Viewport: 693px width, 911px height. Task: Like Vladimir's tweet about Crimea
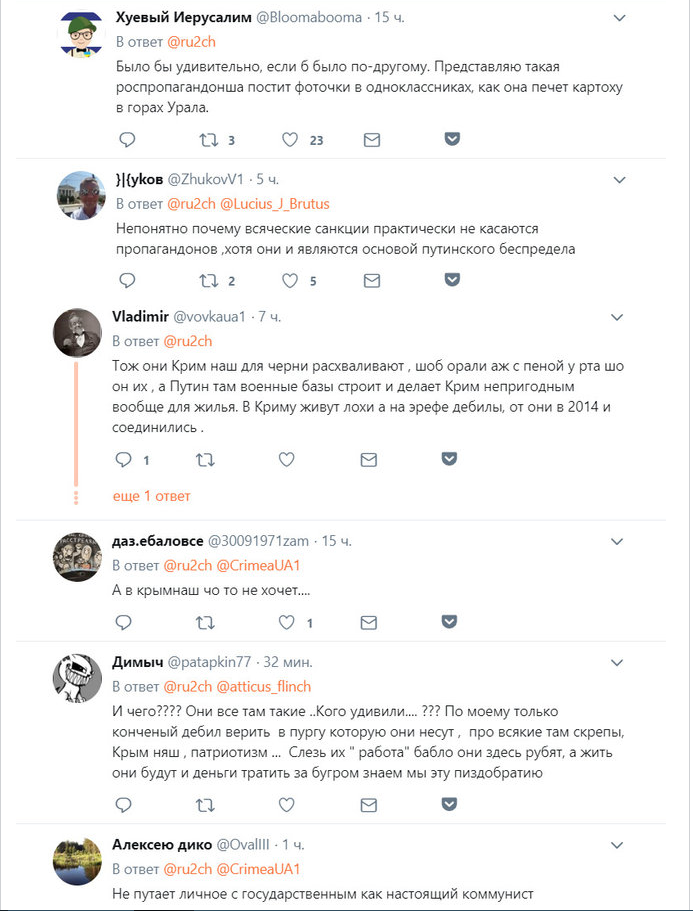(x=286, y=460)
